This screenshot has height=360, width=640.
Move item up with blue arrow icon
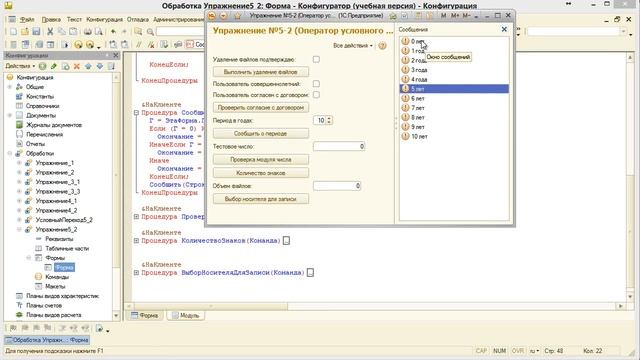[88, 66]
